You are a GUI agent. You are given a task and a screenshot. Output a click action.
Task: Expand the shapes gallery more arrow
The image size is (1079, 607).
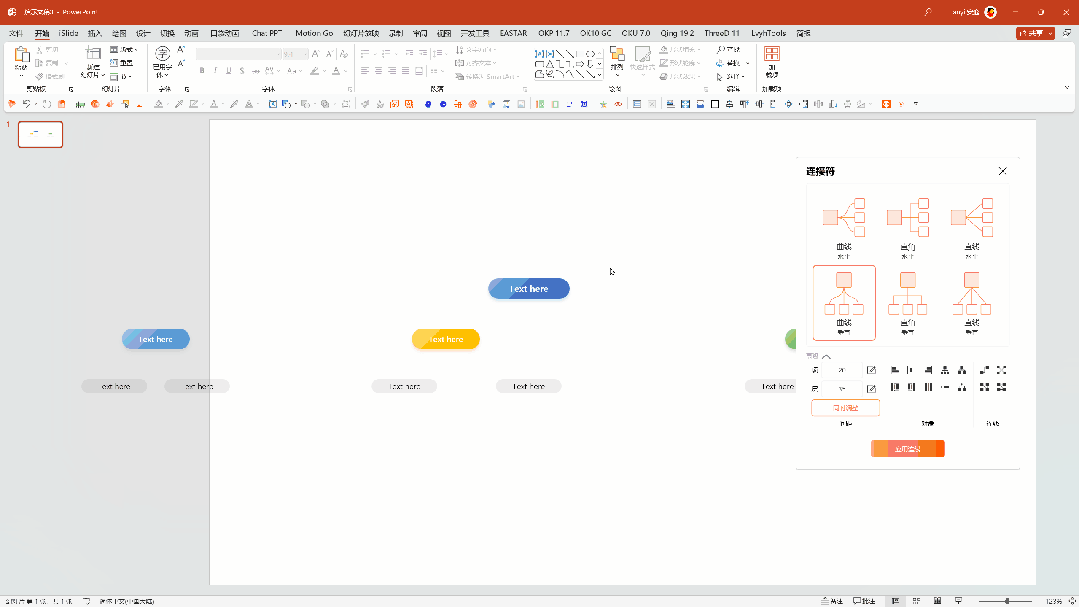tap(599, 74)
